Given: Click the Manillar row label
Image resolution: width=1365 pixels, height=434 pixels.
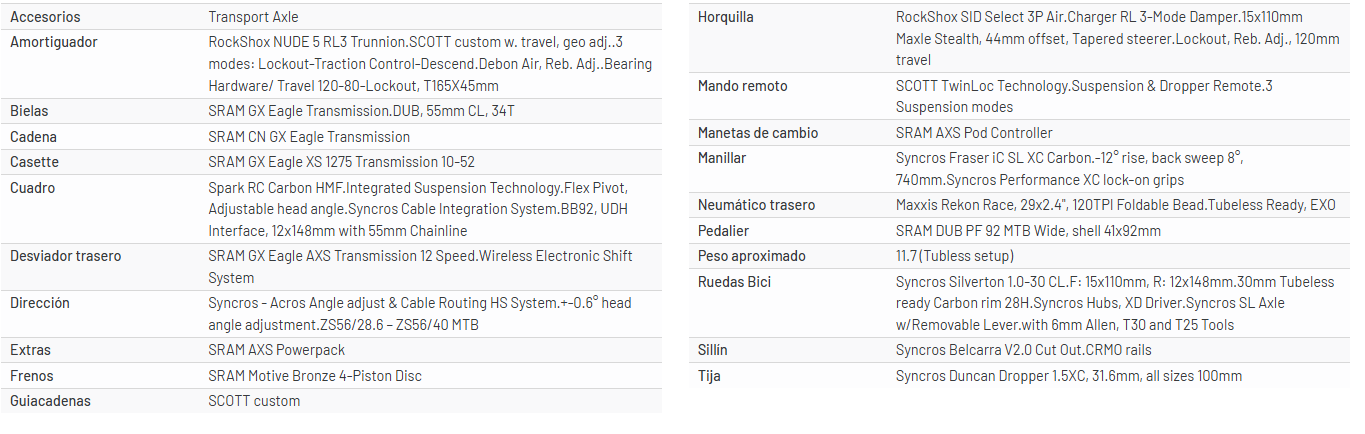Looking at the screenshot, I should 722,158.
